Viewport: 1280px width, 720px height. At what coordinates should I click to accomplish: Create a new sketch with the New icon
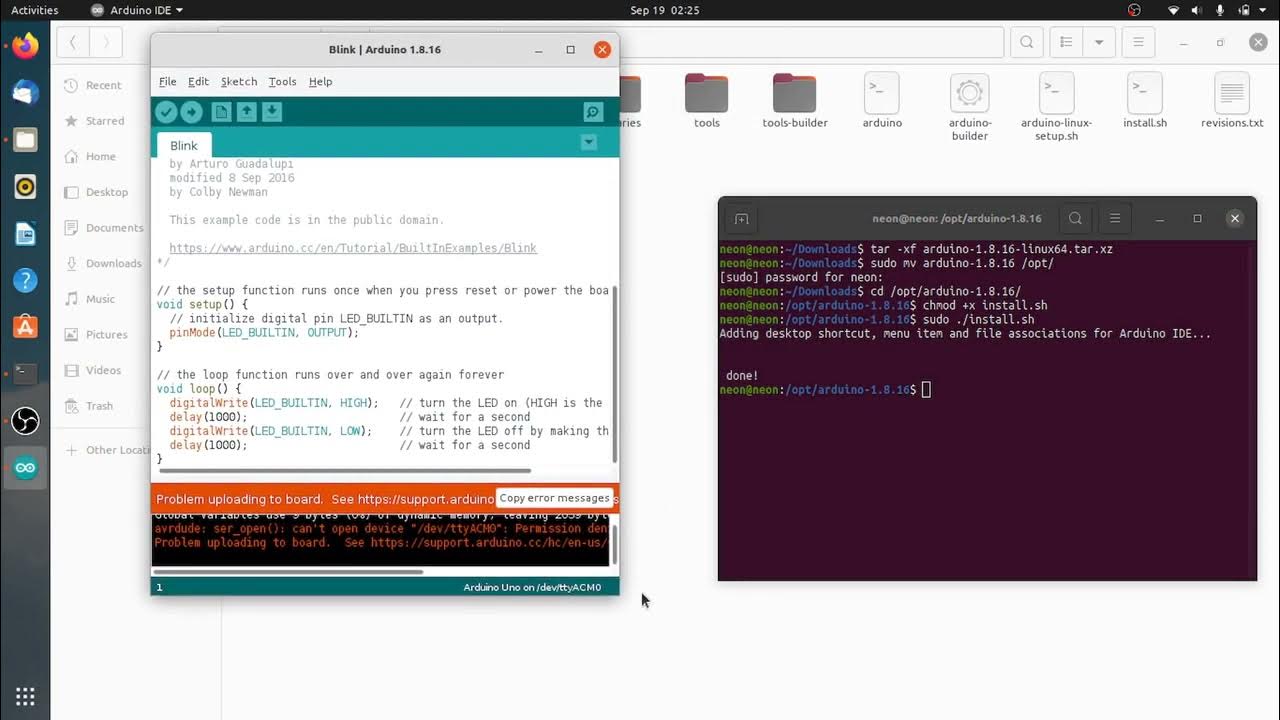[x=221, y=112]
